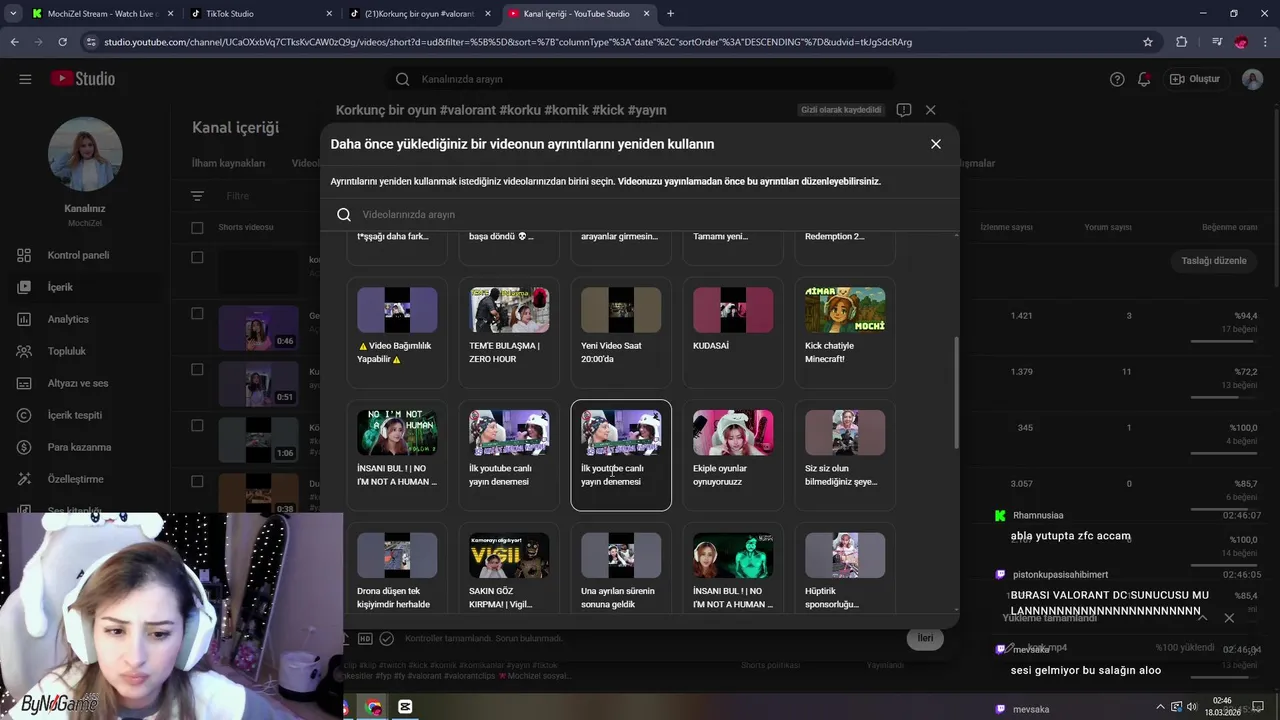
Task: Focus the Kanalınızda arayın search bar
Action: (x=640, y=79)
